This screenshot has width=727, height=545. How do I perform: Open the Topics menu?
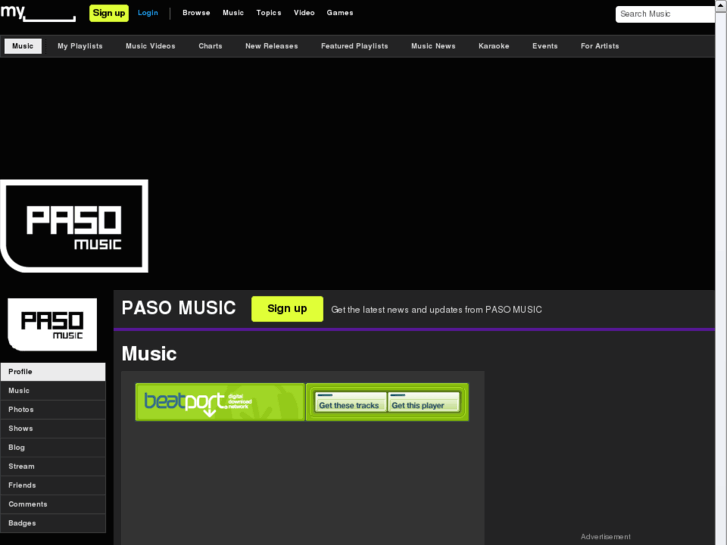tap(269, 13)
